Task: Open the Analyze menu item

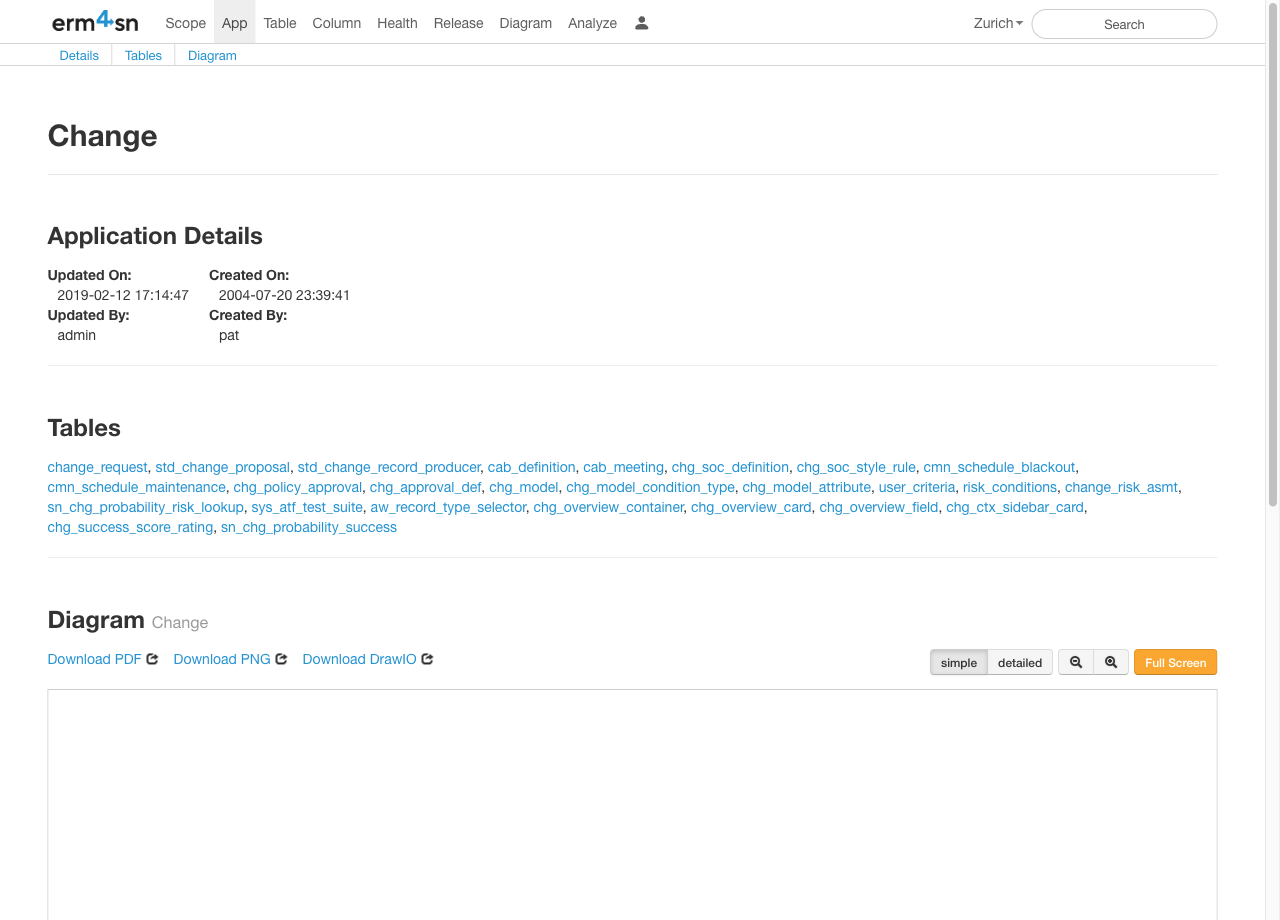Action: click(x=592, y=23)
